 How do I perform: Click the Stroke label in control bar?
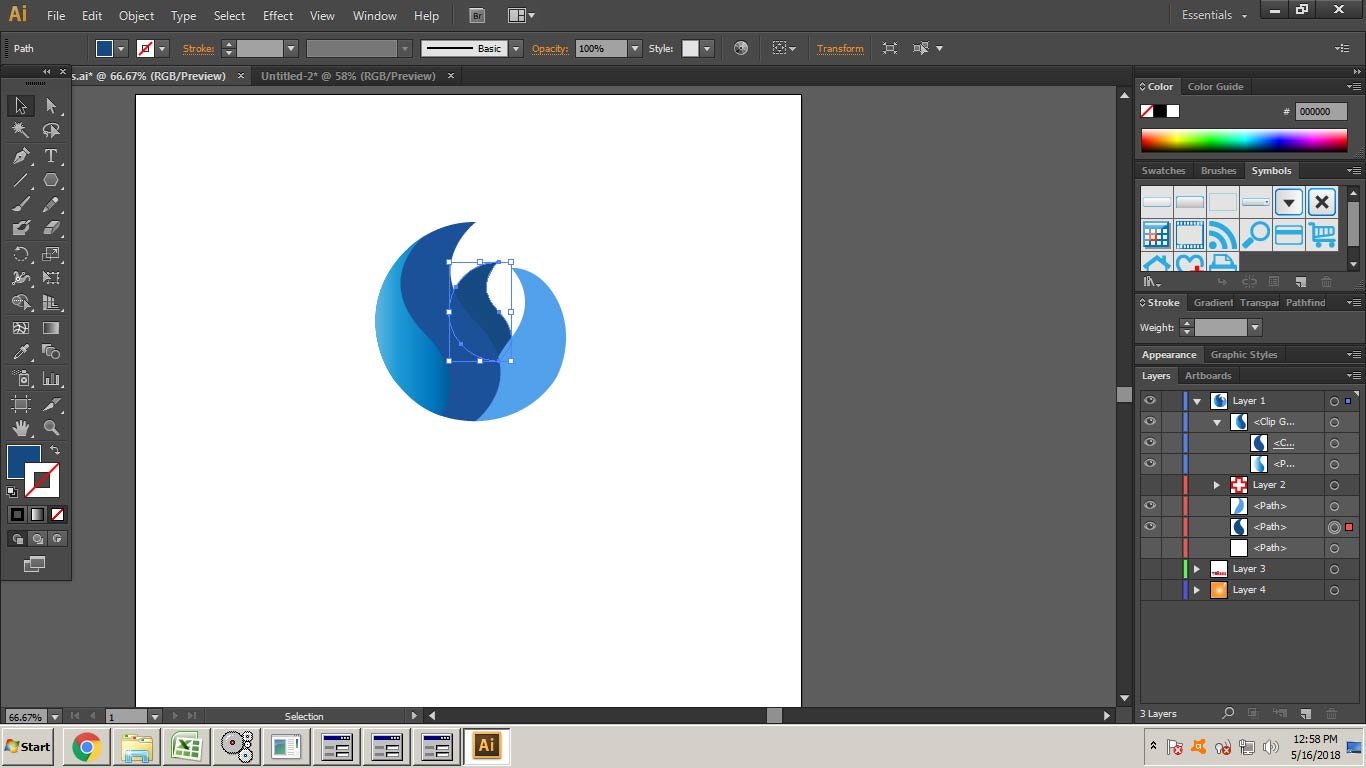pos(198,48)
